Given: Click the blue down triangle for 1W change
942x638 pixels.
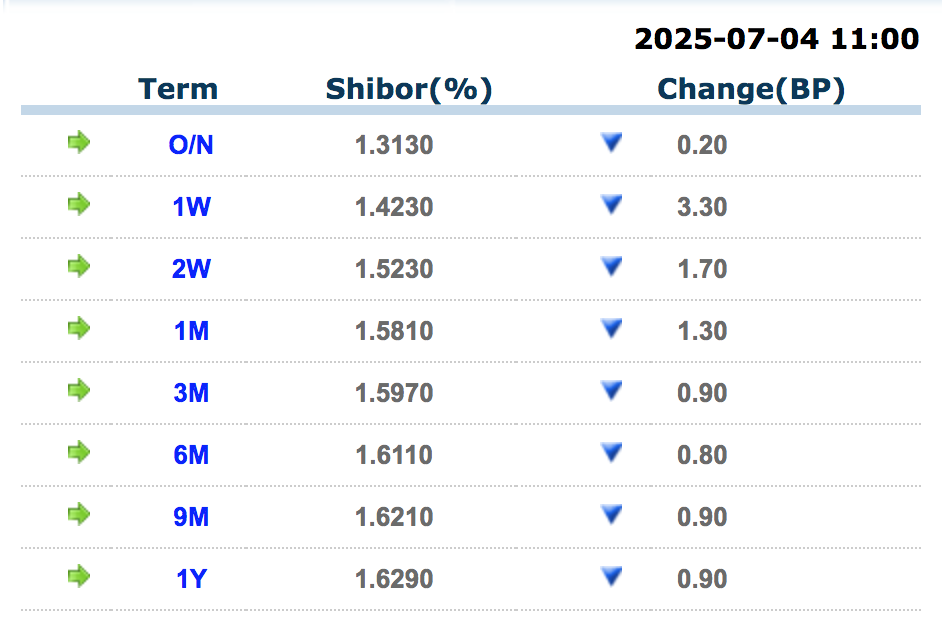Looking at the screenshot, I should [x=612, y=205].
